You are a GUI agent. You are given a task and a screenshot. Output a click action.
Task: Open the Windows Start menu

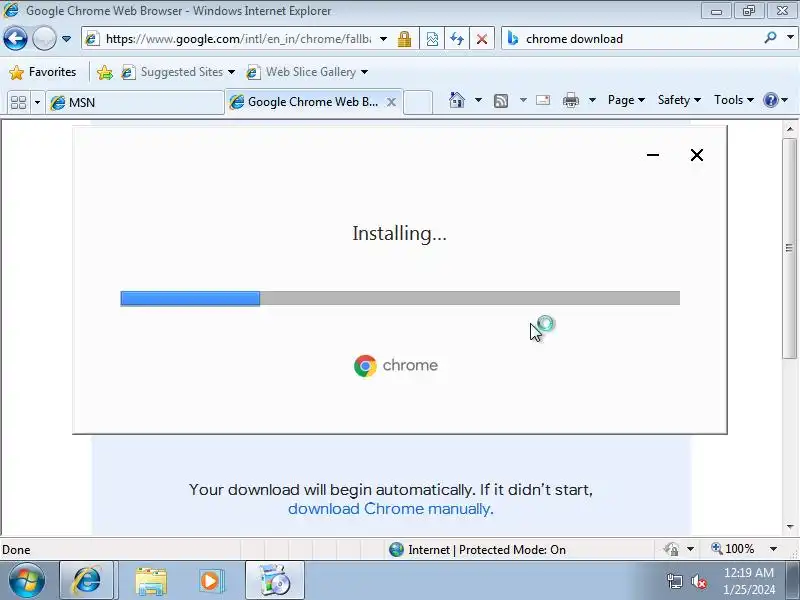tap(27, 580)
